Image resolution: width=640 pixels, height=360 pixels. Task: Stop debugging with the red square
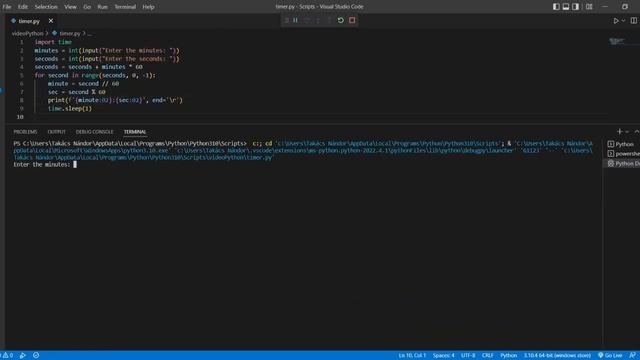352,20
